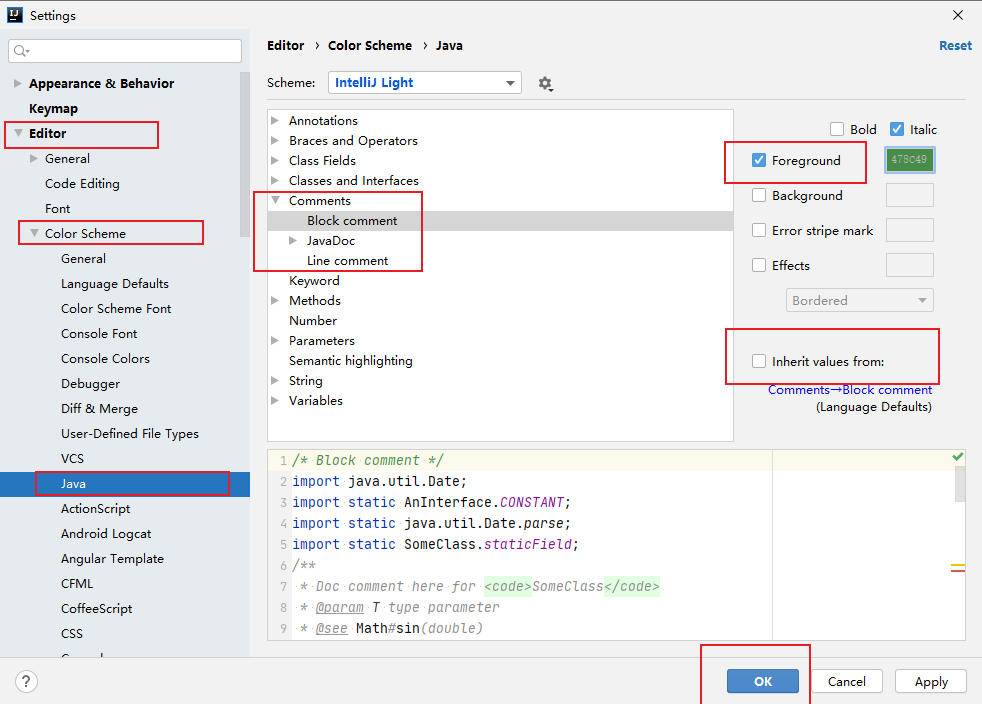Click the empty Effects color swatch
Viewport: 982px width, 704px height.
coord(909,265)
